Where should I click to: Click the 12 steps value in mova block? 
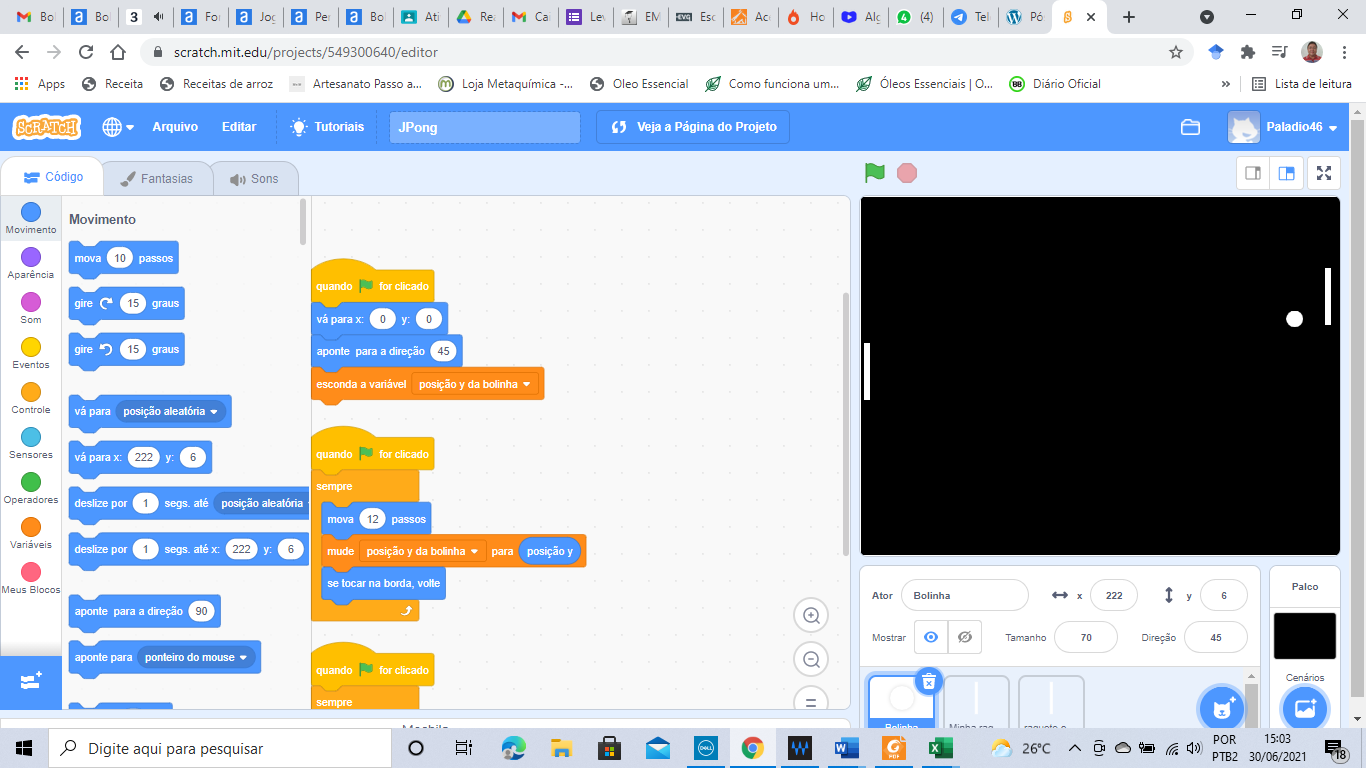click(x=373, y=519)
